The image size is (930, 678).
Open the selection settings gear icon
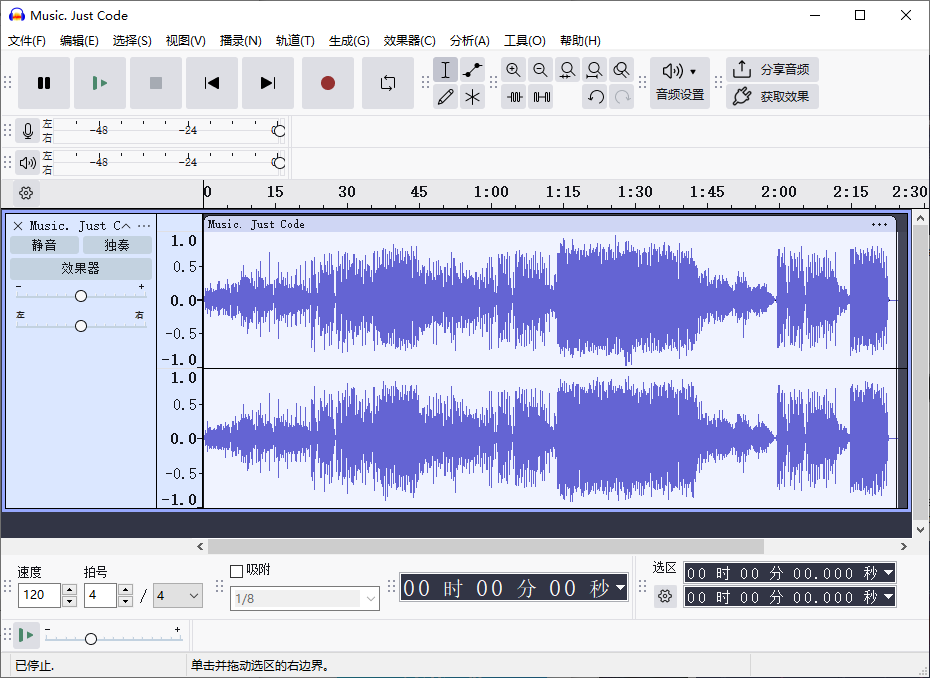click(665, 596)
